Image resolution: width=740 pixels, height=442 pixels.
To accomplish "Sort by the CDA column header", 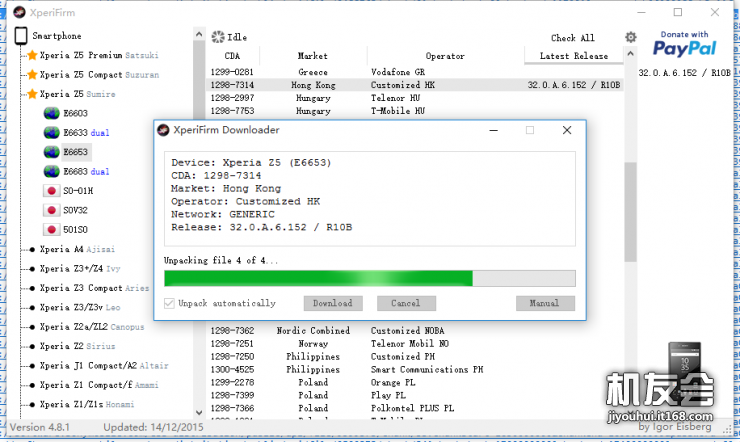I will point(232,56).
